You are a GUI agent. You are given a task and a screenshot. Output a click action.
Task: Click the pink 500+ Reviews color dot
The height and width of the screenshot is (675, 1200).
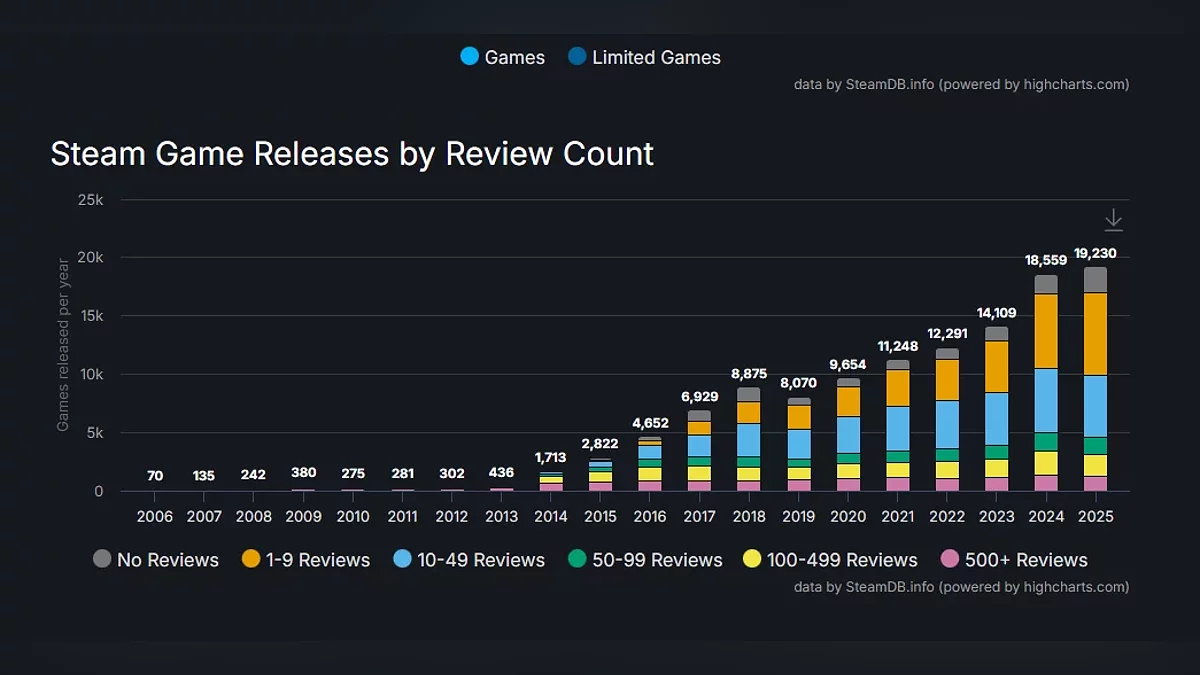[949, 559]
